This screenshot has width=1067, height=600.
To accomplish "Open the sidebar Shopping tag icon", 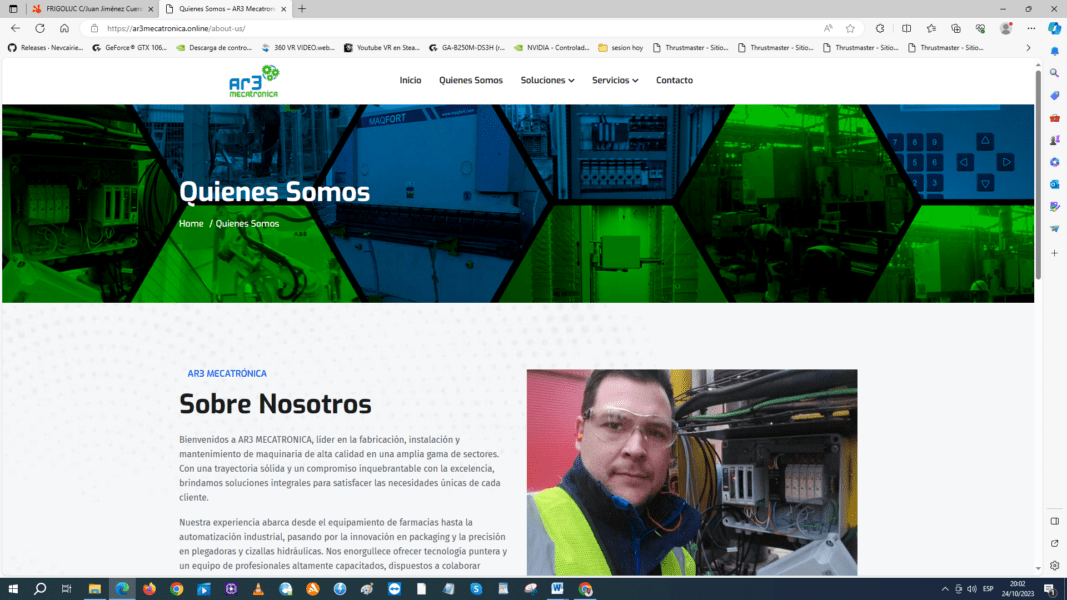I will [1054, 96].
